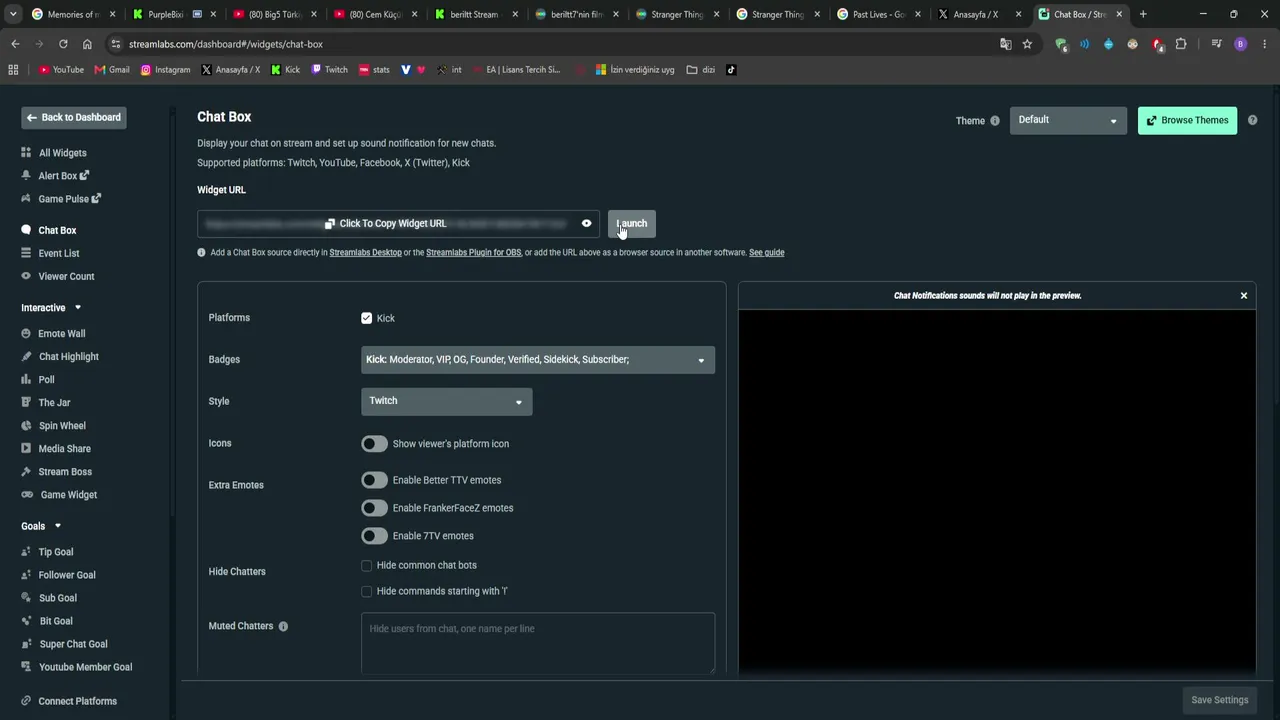Open Chrome tab search dropdown

click(13, 14)
